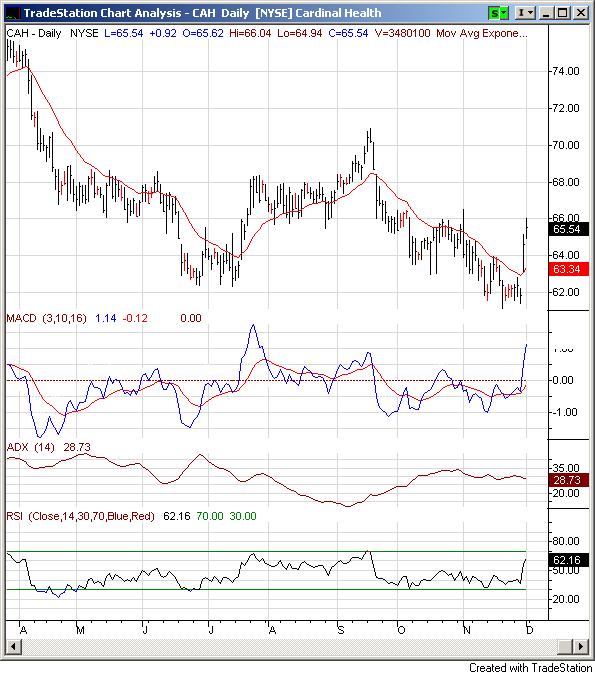Click the 'MACD (3,10,16)' indicator label
This screenshot has height=674, width=595.
(46, 318)
